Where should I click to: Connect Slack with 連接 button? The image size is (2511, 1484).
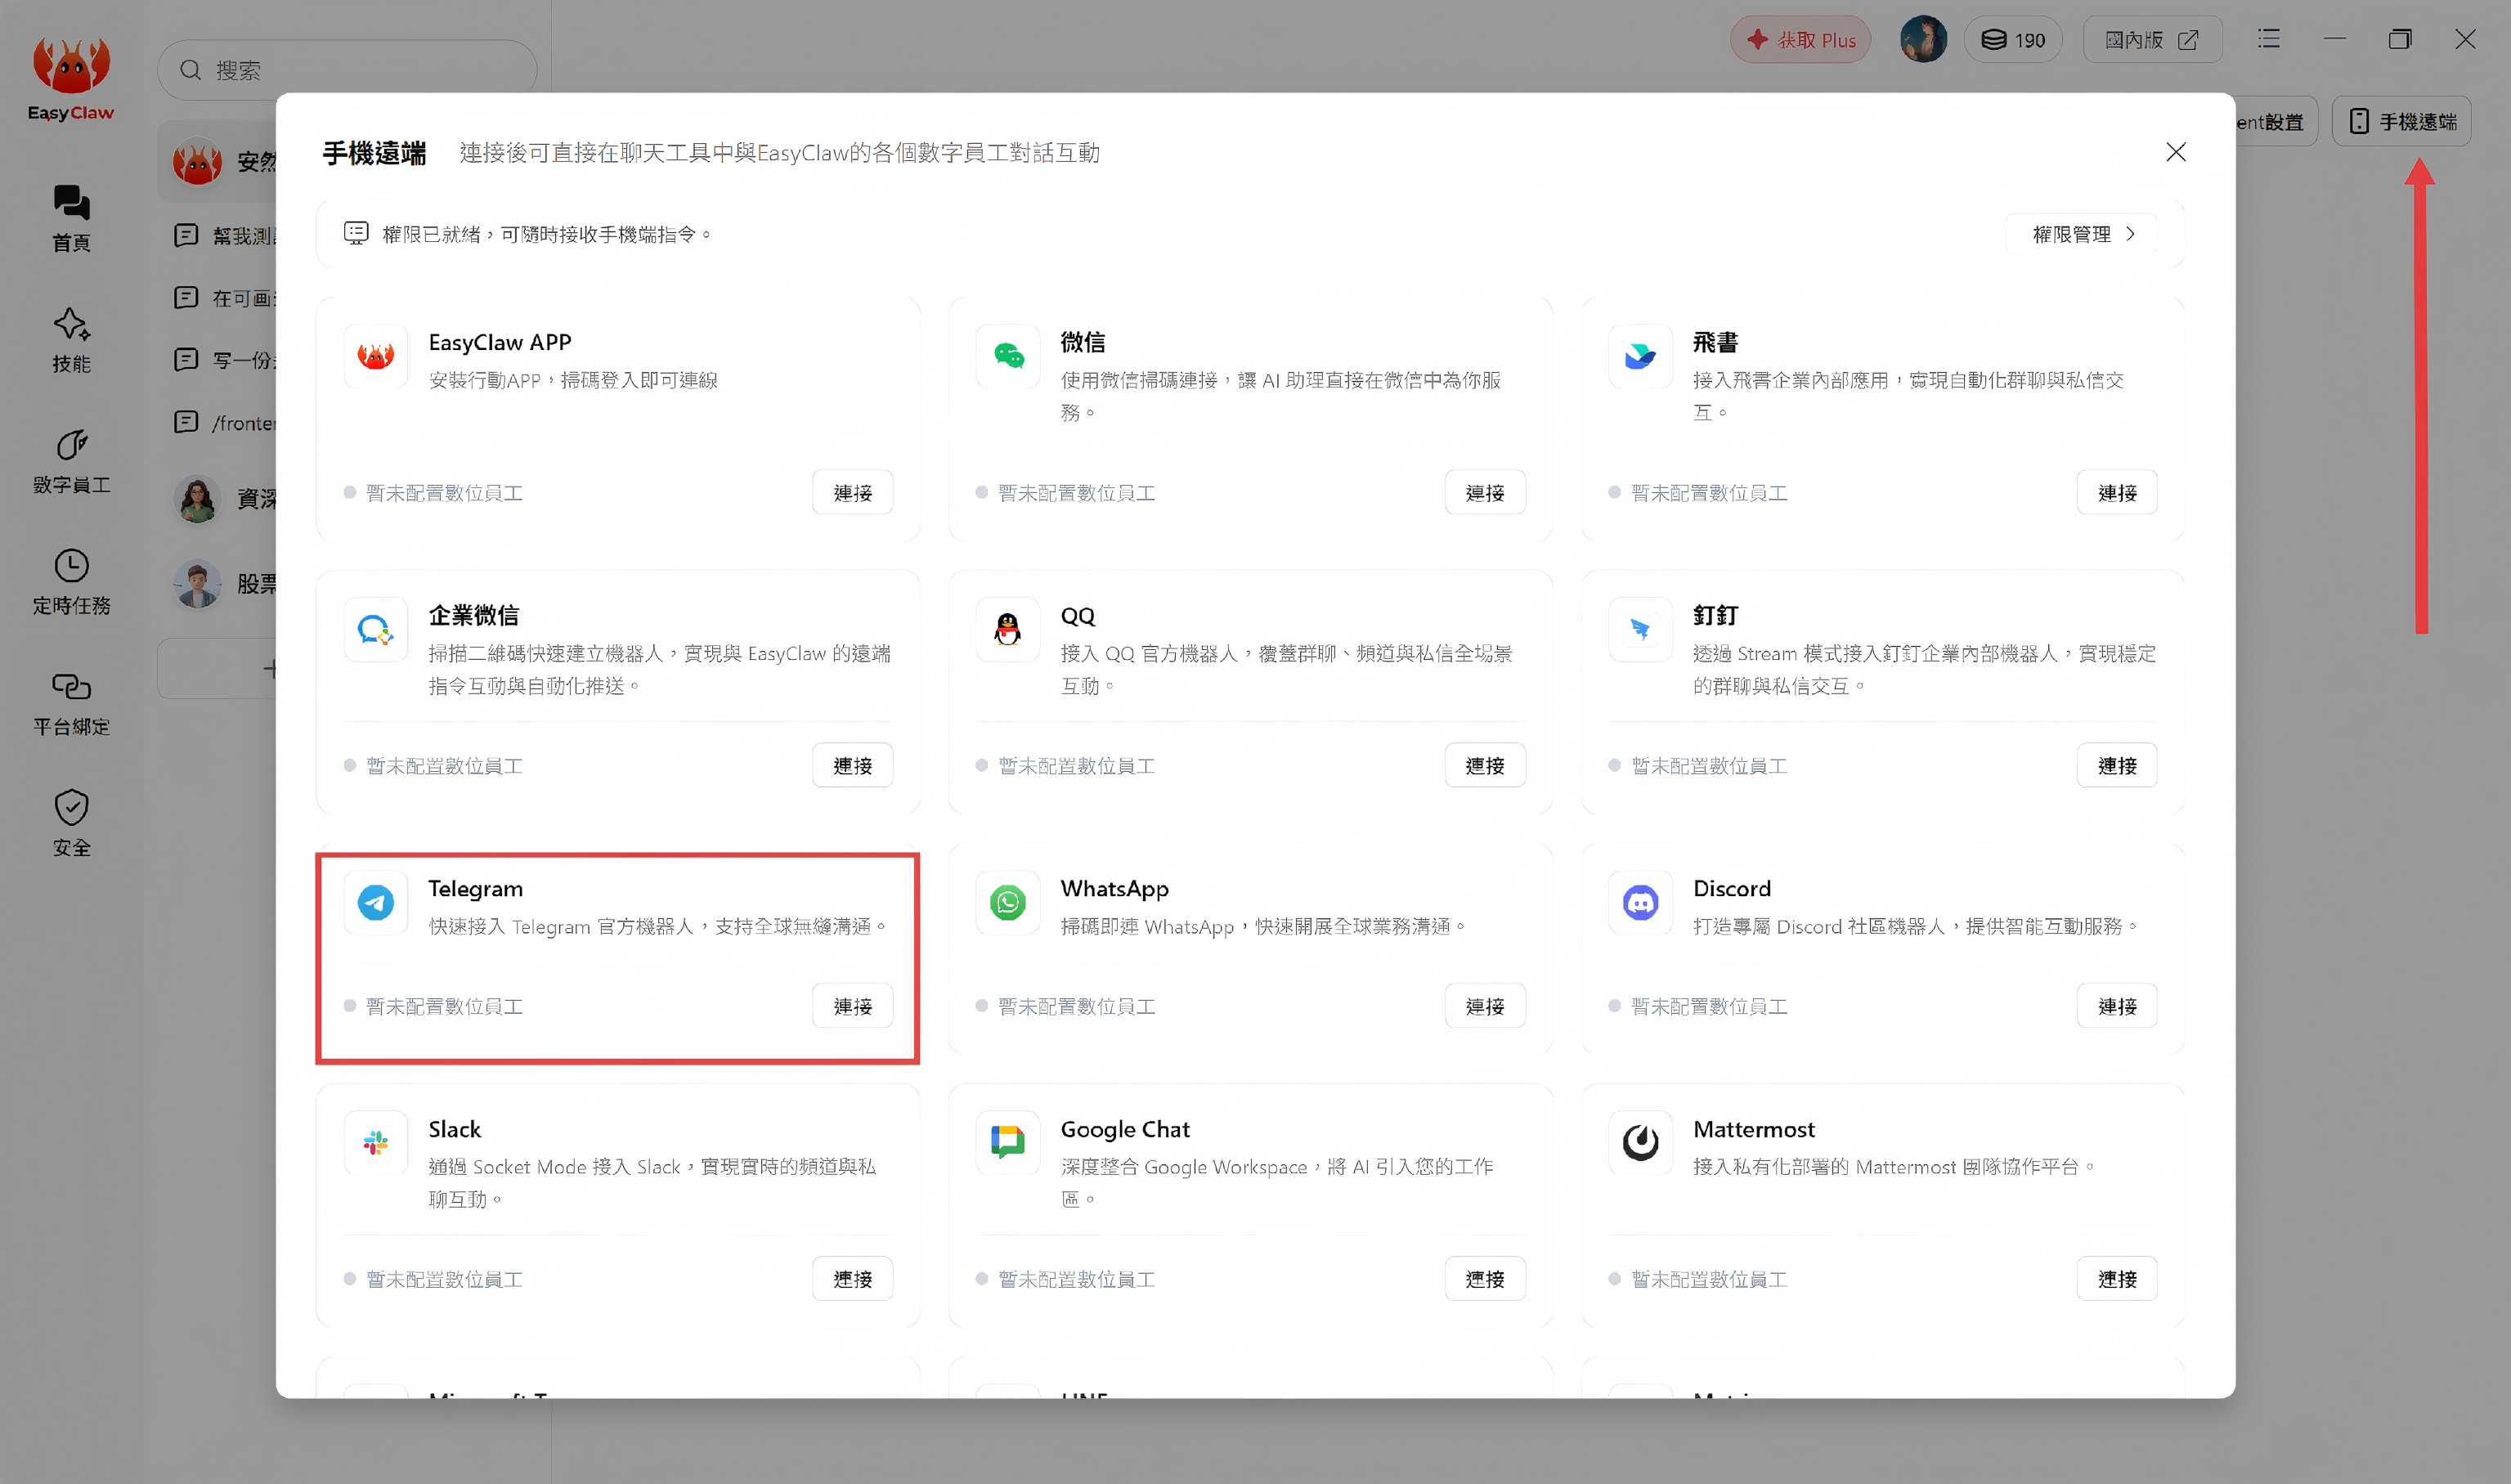coord(853,1279)
